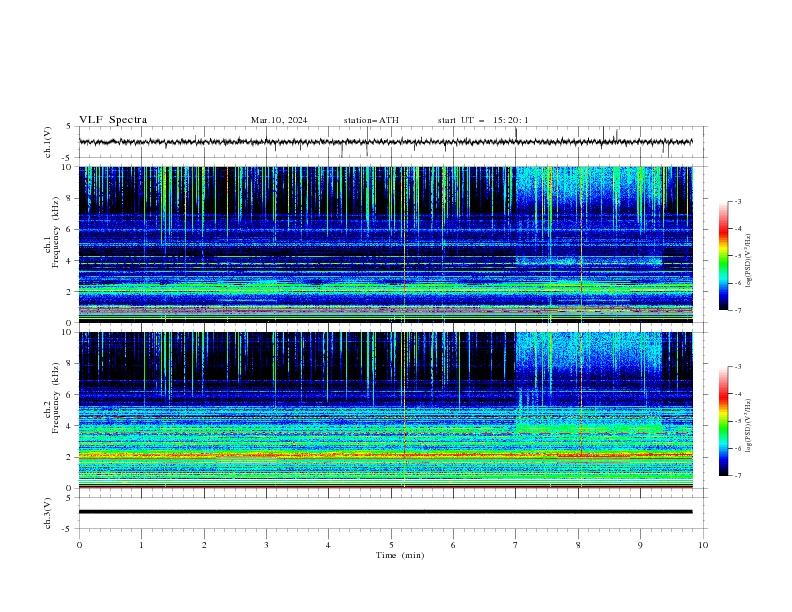Click time axis tick label "8"

click(x=578, y=545)
